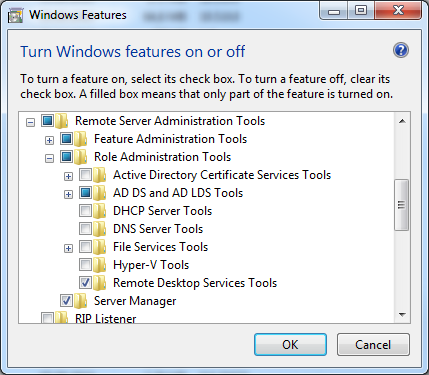The width and height of the screenshot is (429, 375).
Task: Click folder icon beside Active Directory Certificate Services Tools
Action: tap(100, 175)
